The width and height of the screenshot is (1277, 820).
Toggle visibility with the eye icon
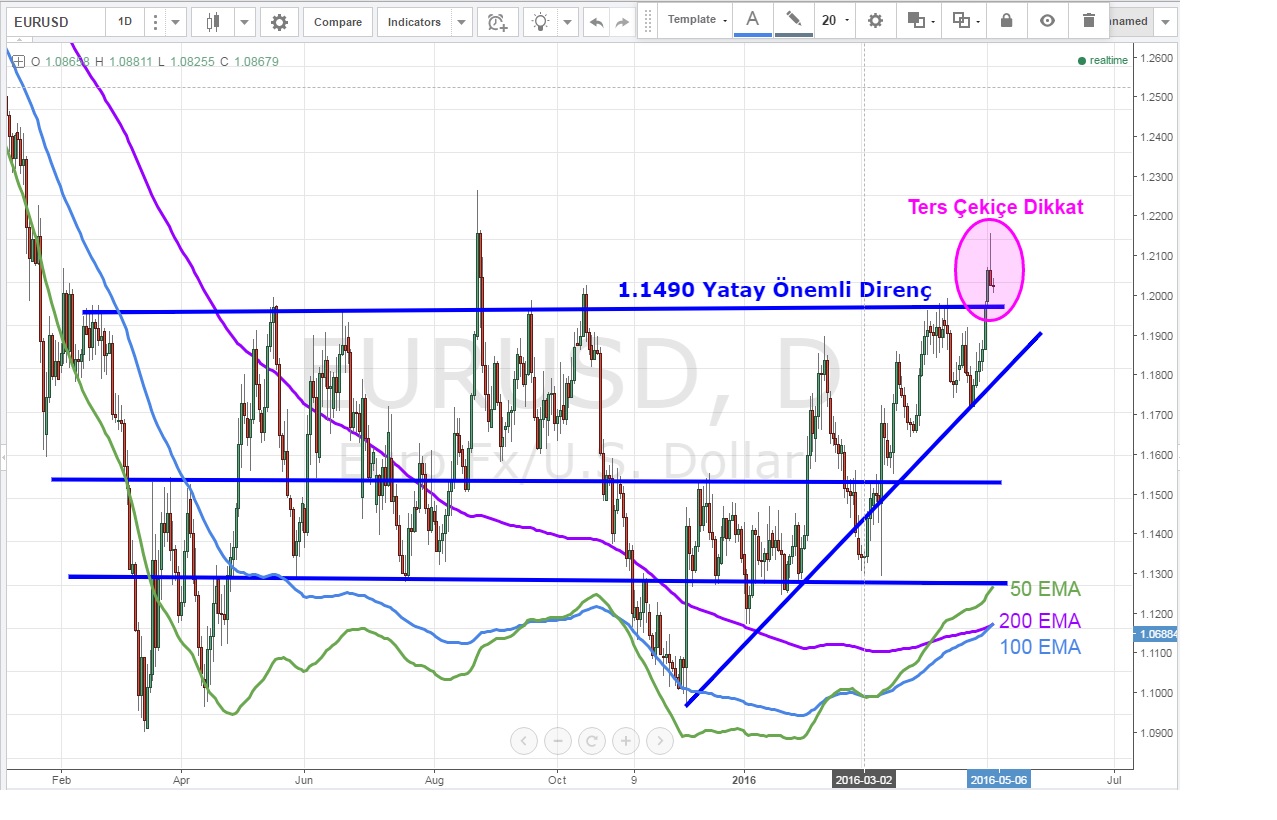[x=1047, y=20]
